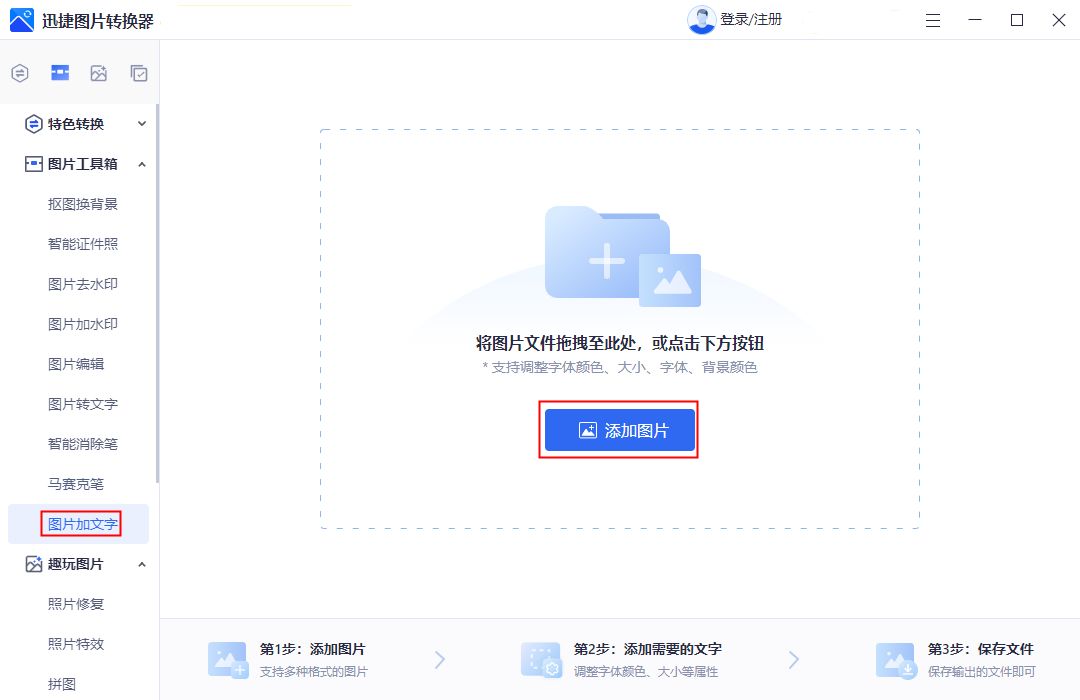Click the folder plus image illustration
The width and height of the screenshot is (1080, 700).
[620, 257]
